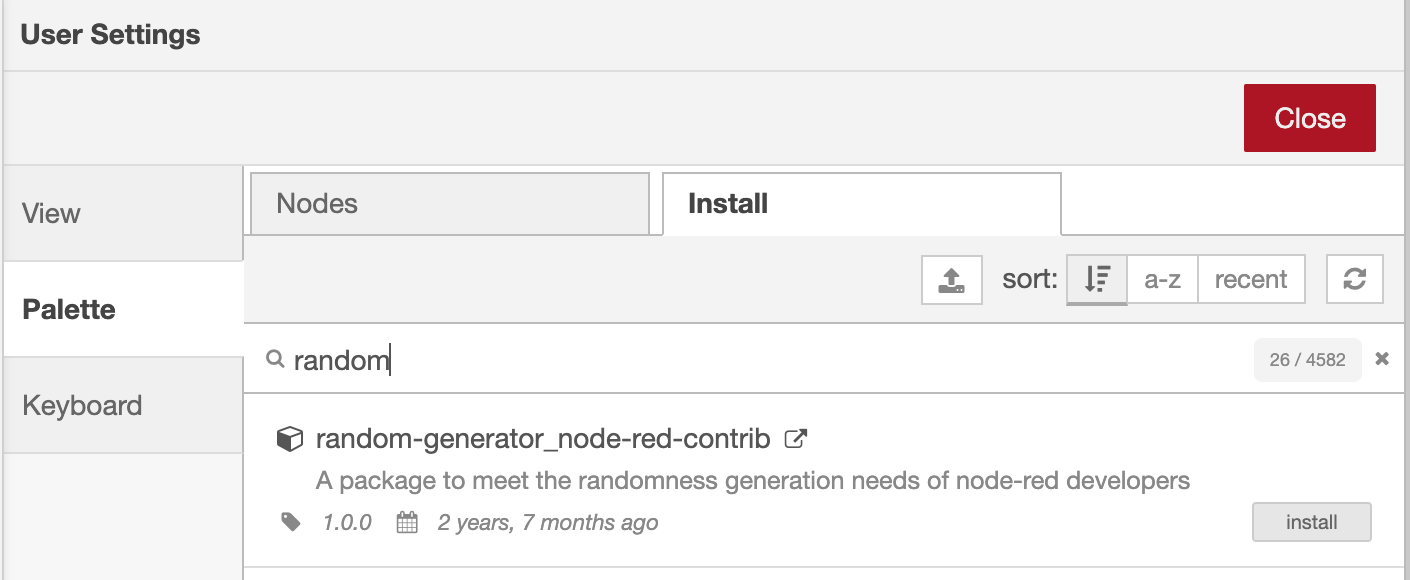The image size is (1410, 580).
Task: Open the View settings section
Action: 122,214
